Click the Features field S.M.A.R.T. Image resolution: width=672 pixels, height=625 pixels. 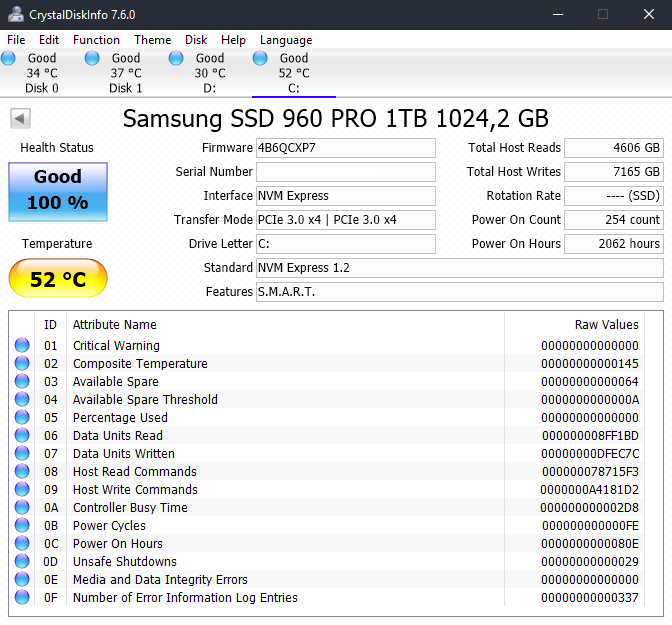coord(460,292)
